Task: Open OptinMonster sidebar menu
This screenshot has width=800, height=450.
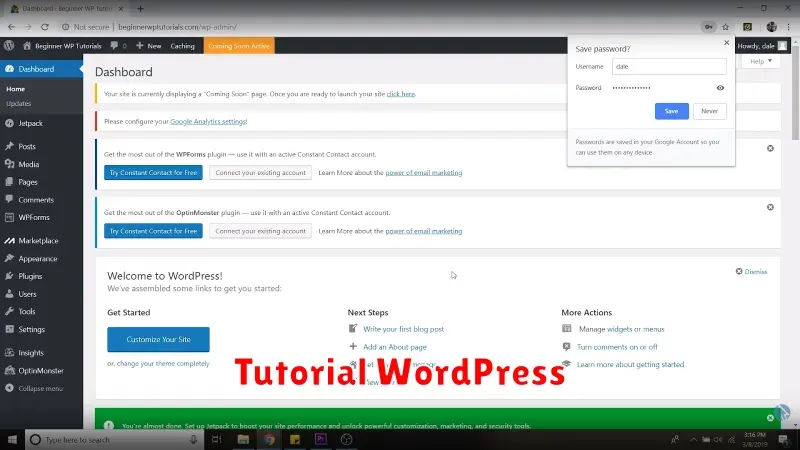Action: pyautogui.click(x=41, y=371)
